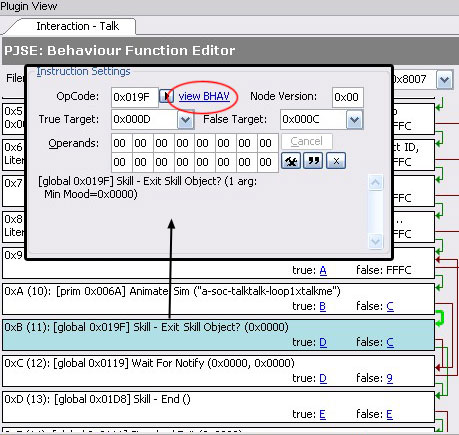Follow the true: D link on Exit Skill Object row
Screen dimensions: 459x435
(323, 342)
